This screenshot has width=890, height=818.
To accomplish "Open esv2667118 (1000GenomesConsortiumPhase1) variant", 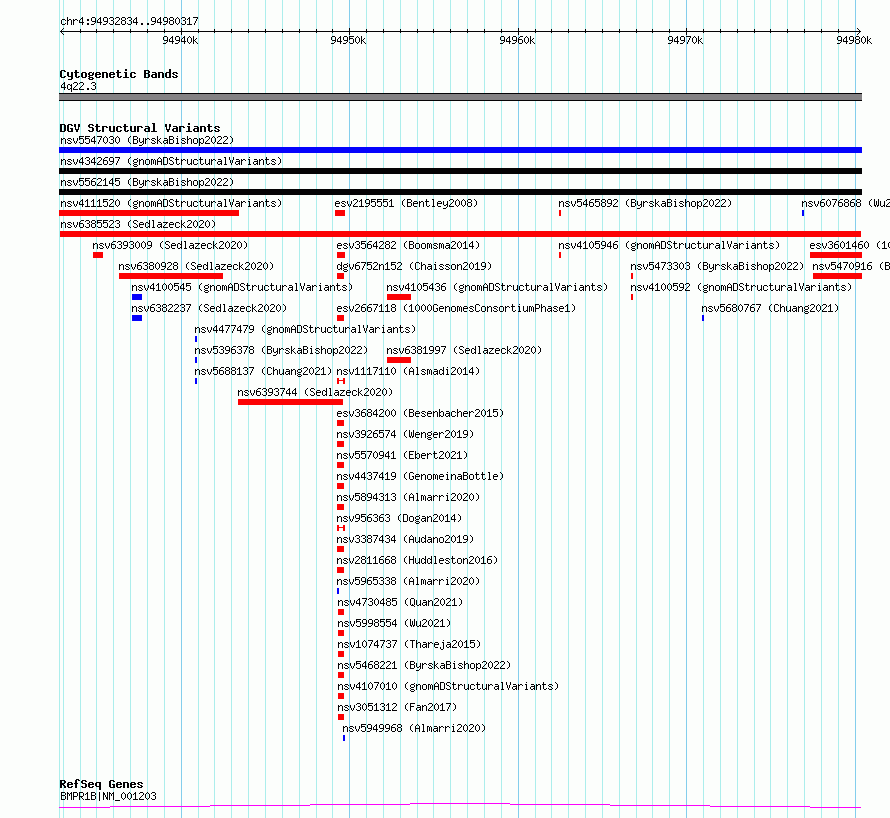I will point(456,308).
